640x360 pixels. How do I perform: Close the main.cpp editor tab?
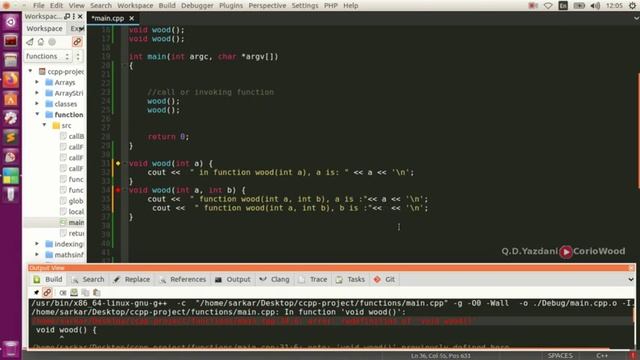tap(131, 18)
